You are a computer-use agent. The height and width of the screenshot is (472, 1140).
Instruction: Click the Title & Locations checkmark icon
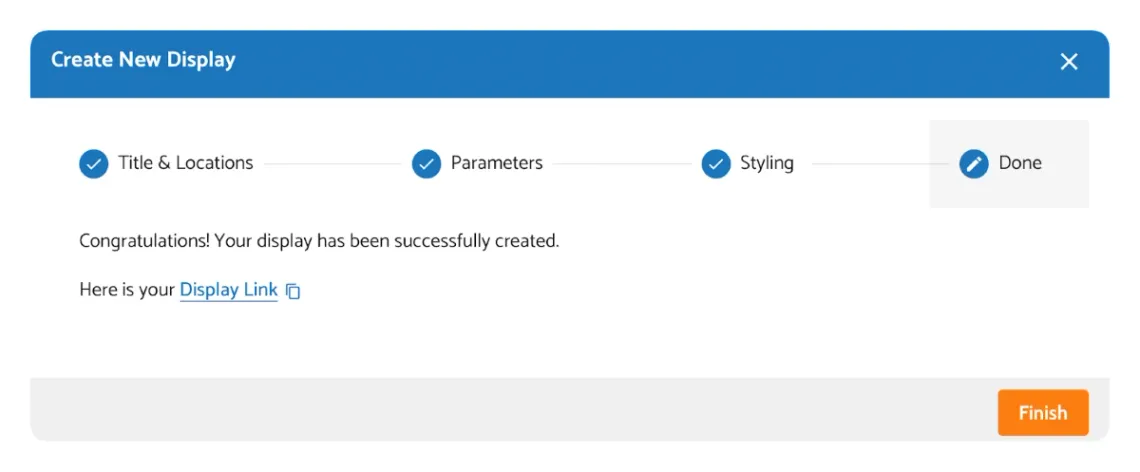93,164
